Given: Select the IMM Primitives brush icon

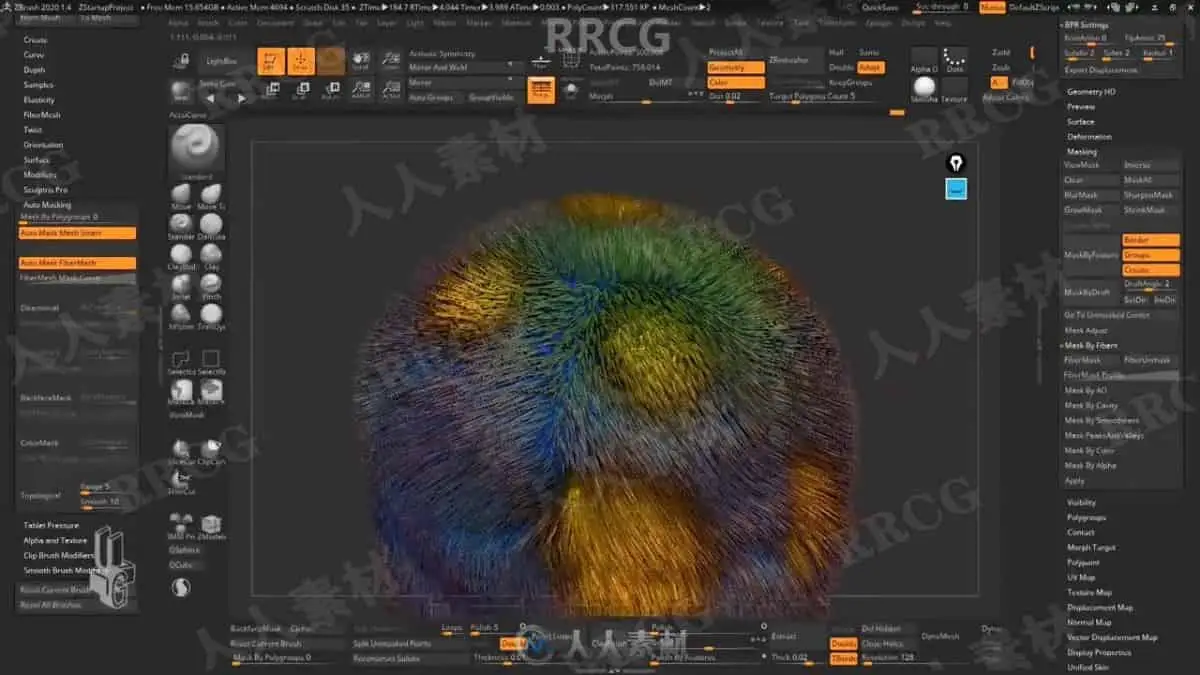Looking at the screenshot, I should pos(181,525).
